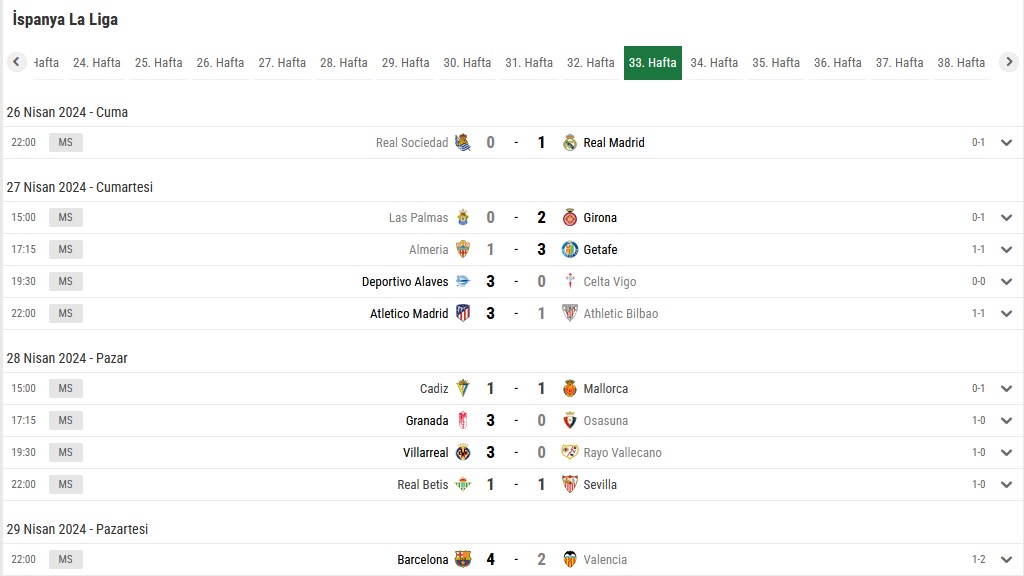Click the Villarreal team badge

click(463, 453)
